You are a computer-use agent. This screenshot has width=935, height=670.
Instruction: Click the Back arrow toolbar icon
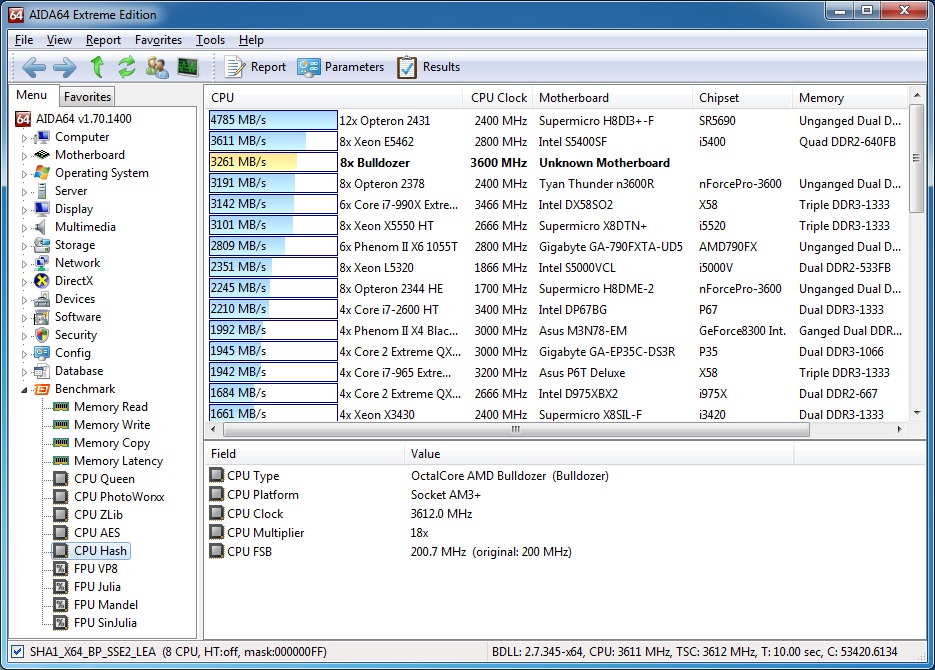click(x=34, y=67)
